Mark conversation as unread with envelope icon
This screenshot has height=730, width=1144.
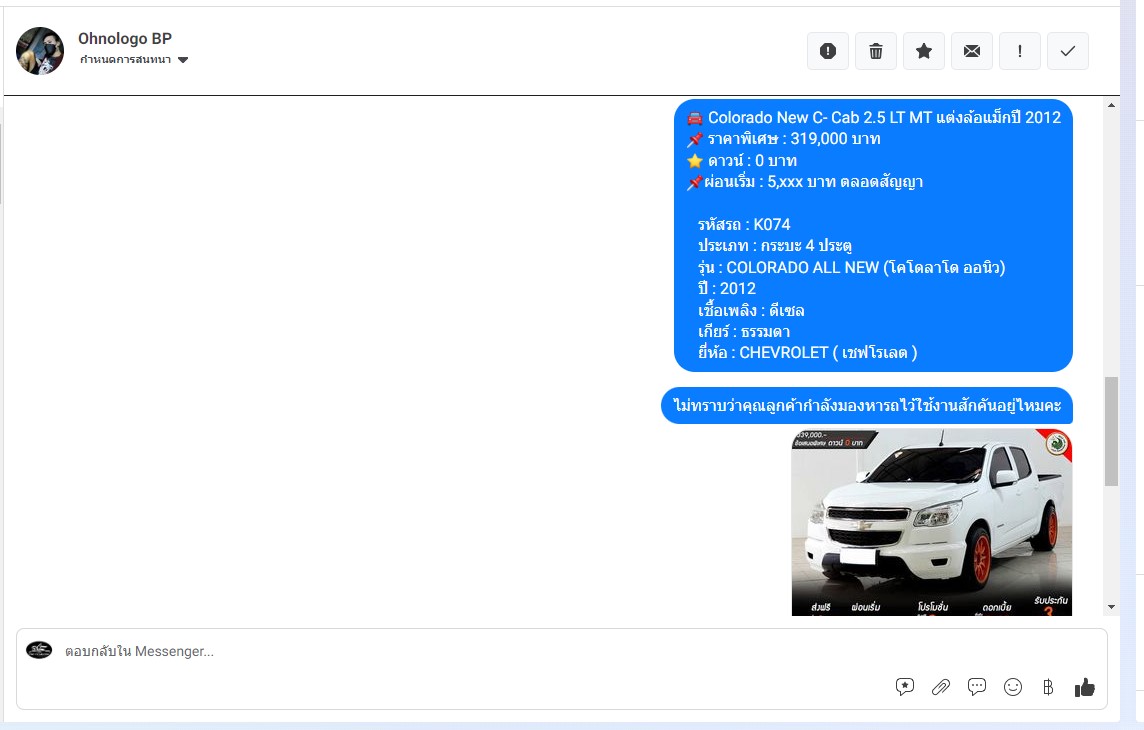(x=972, y=51)
